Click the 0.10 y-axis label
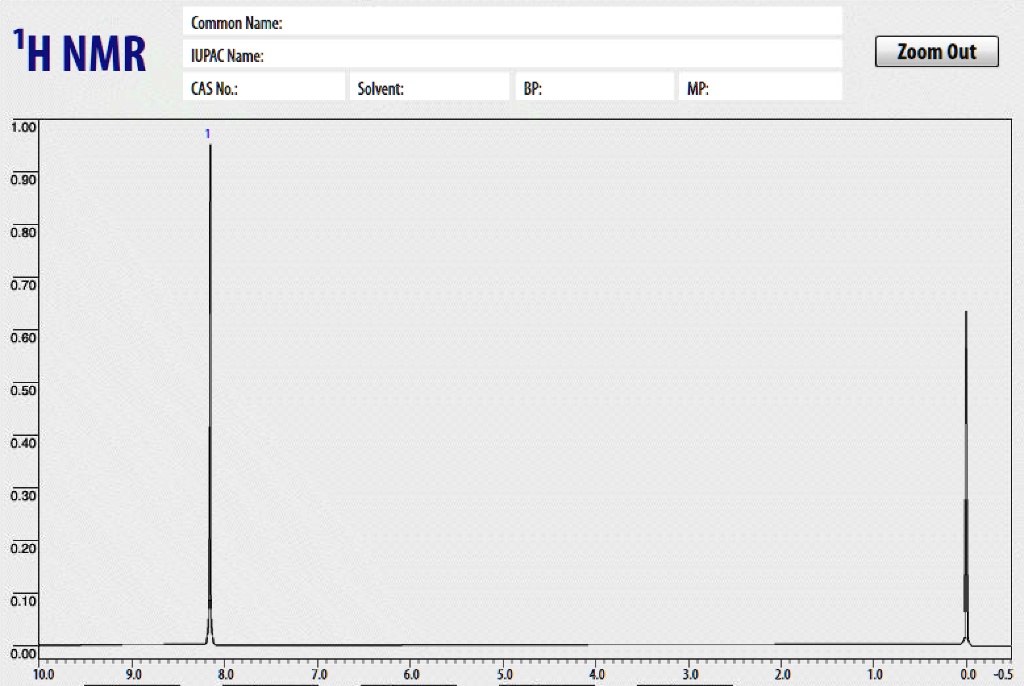 pos(23,600)
